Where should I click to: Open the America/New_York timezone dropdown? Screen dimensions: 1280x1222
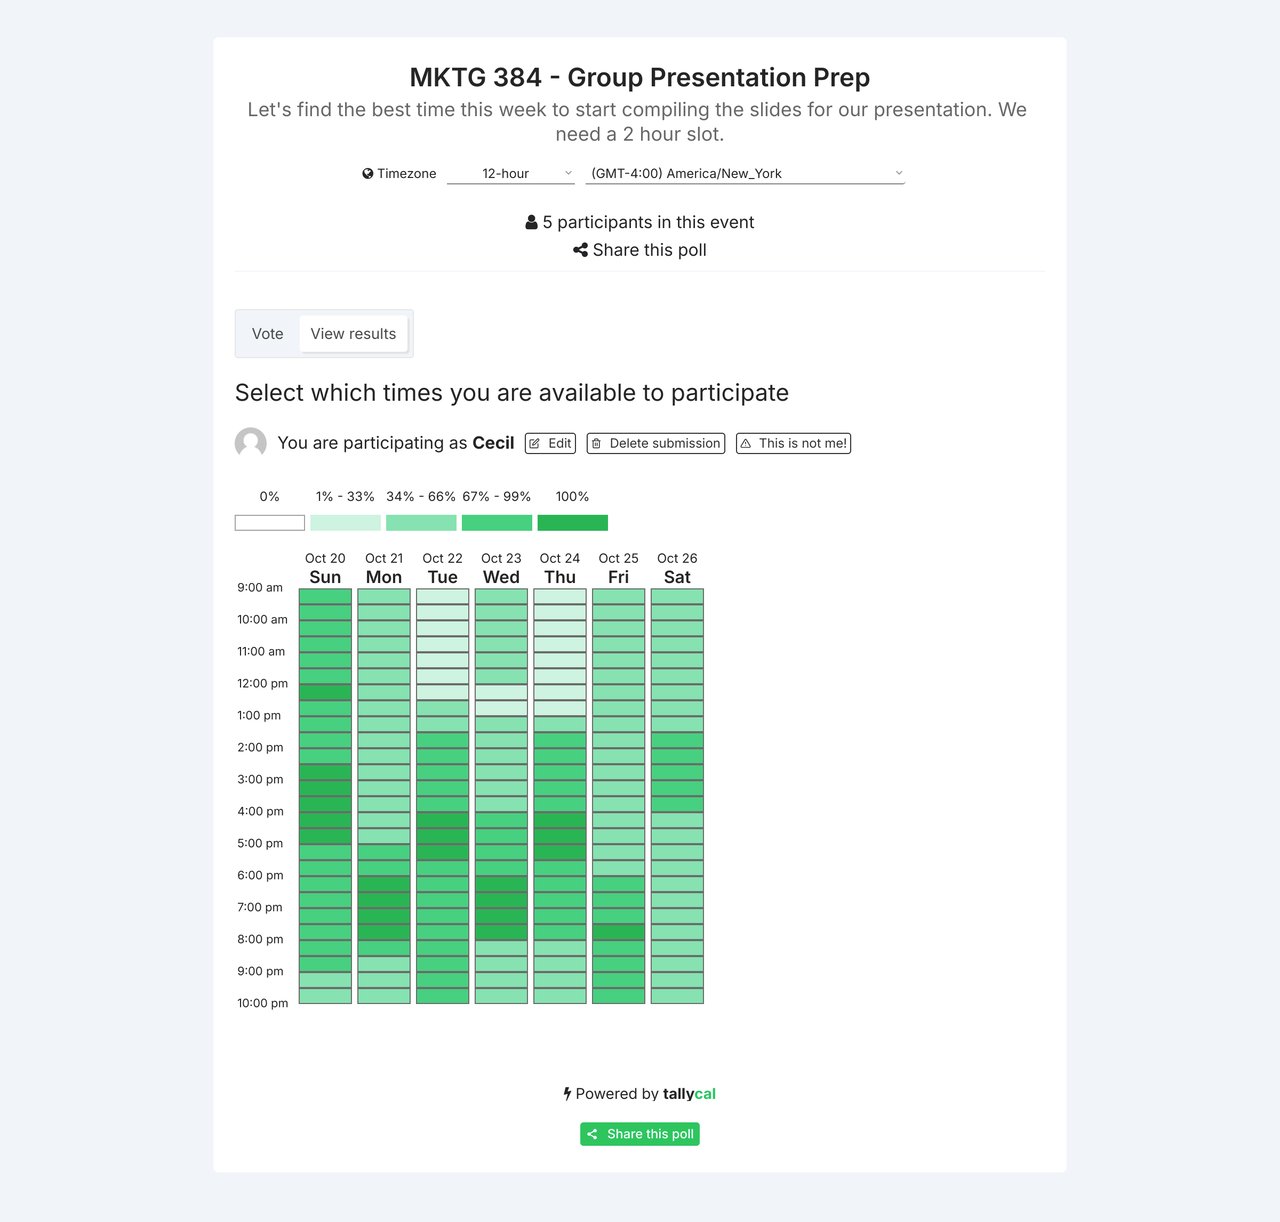745,174
